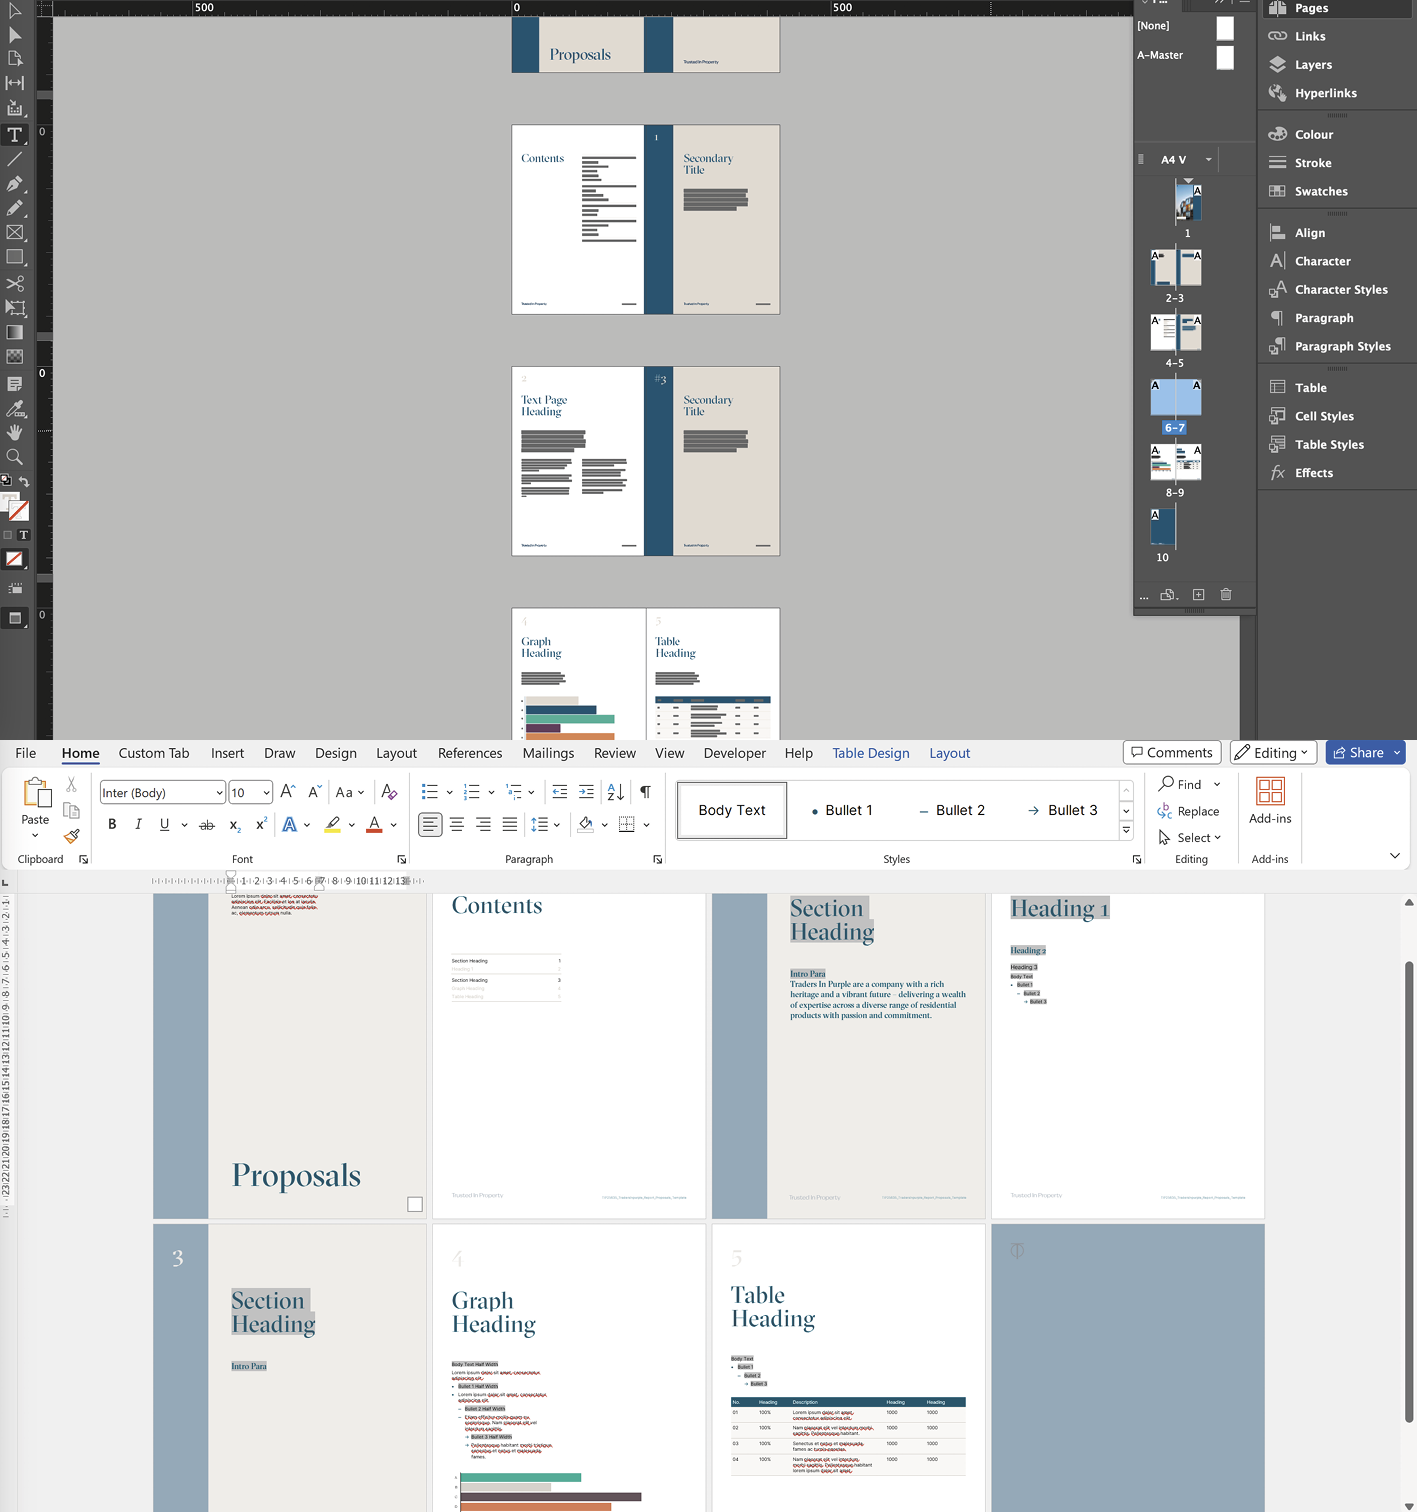Click the Copy icon in Word
1417x1512 pixels.
click(x=71, y=810)
